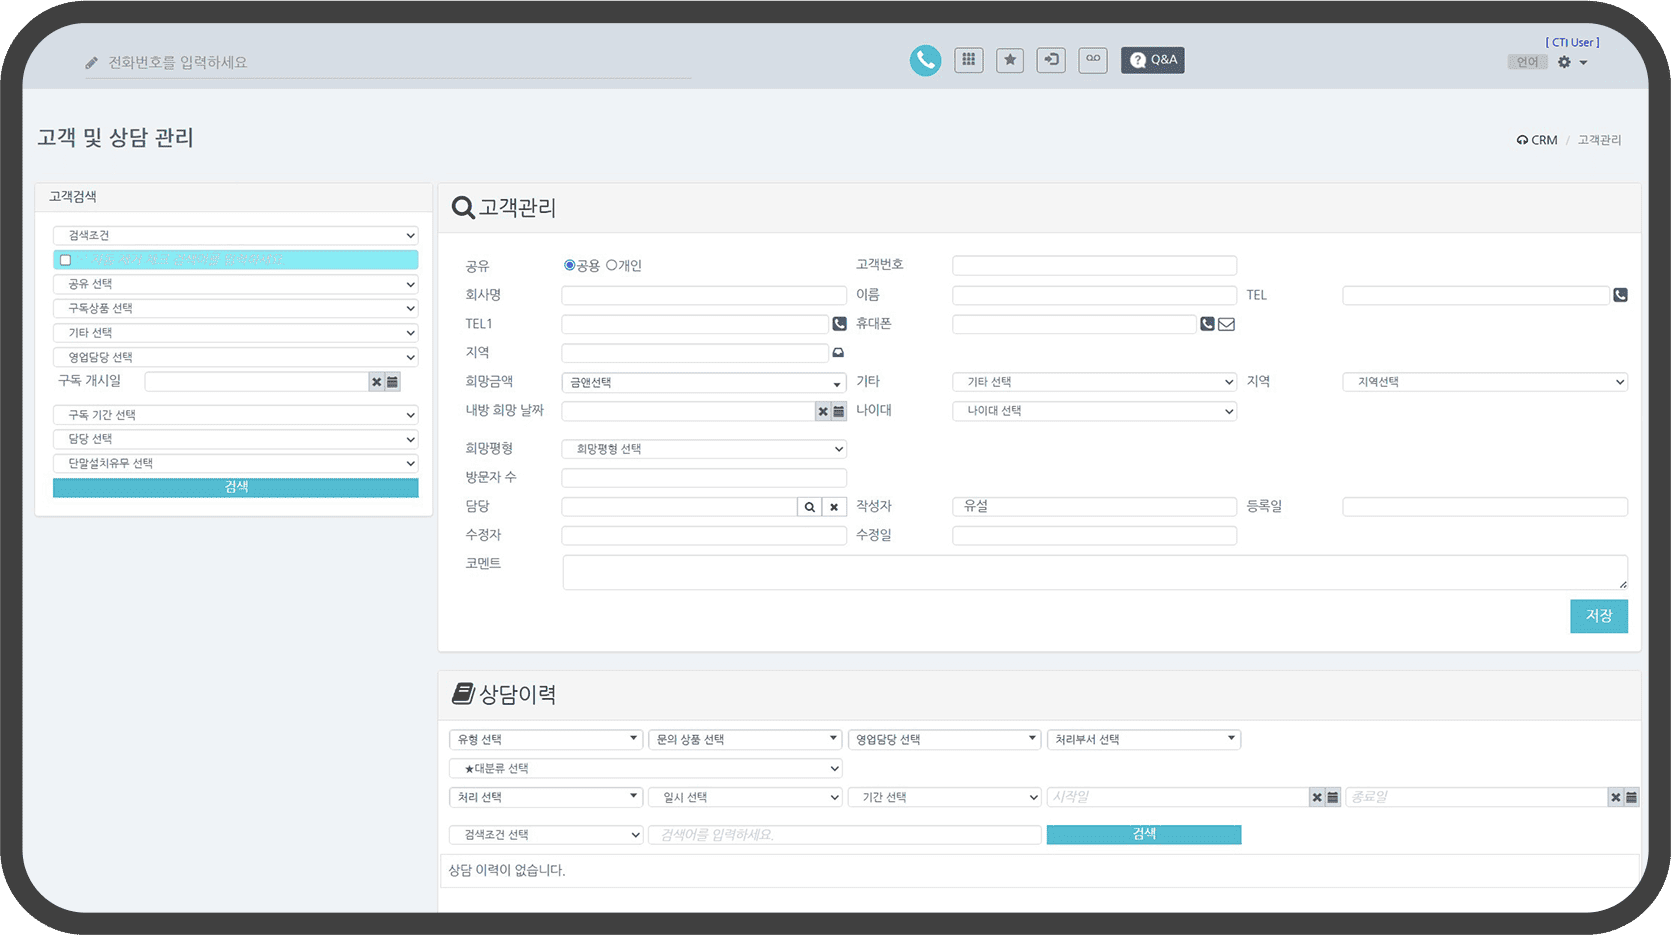The width and height of the screenshot is (1671, 935).
Task: Click the 코멘트 text area
Action: 1094,572
